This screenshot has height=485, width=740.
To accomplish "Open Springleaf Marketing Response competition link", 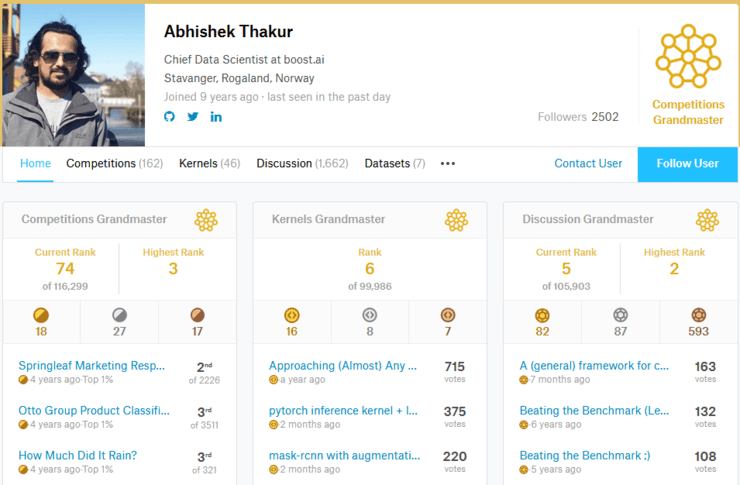I will click(94, 366).
